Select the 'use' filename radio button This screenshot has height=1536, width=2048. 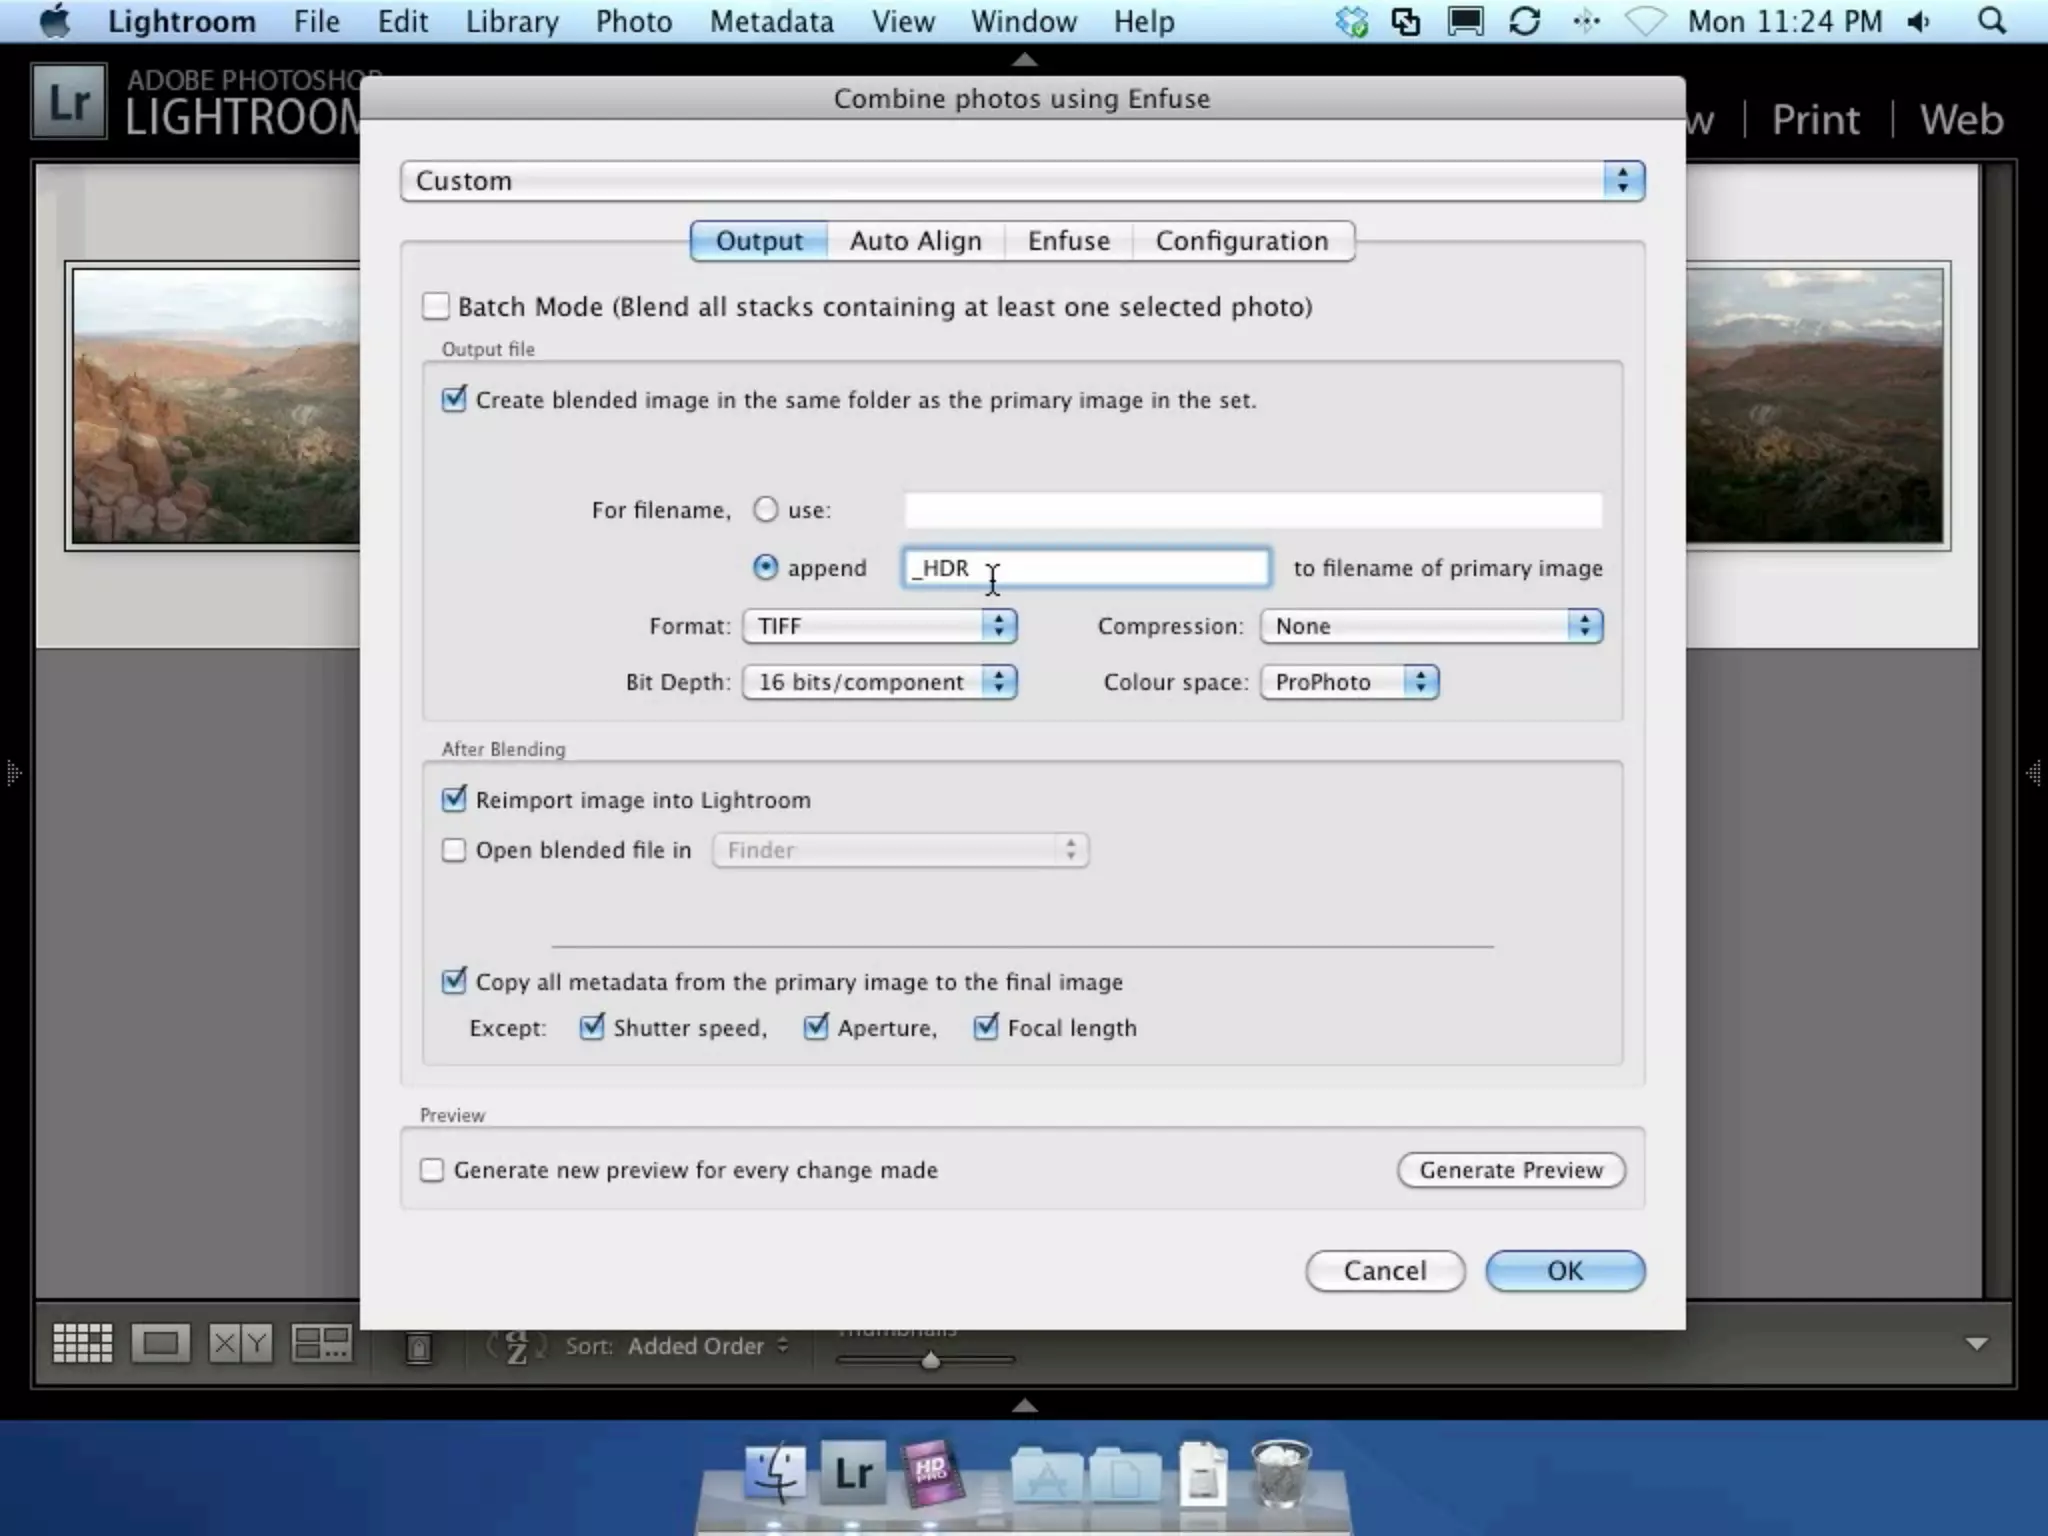(x=765, y=510)
